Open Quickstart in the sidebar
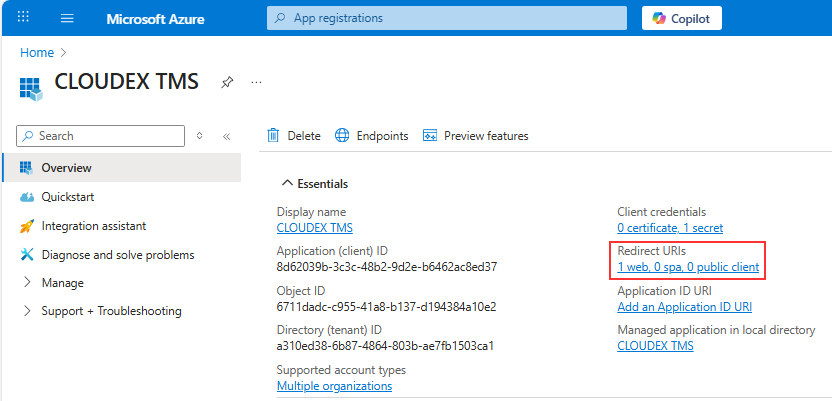This screenshot has height=401, width=832. click(x=67, y=197)
